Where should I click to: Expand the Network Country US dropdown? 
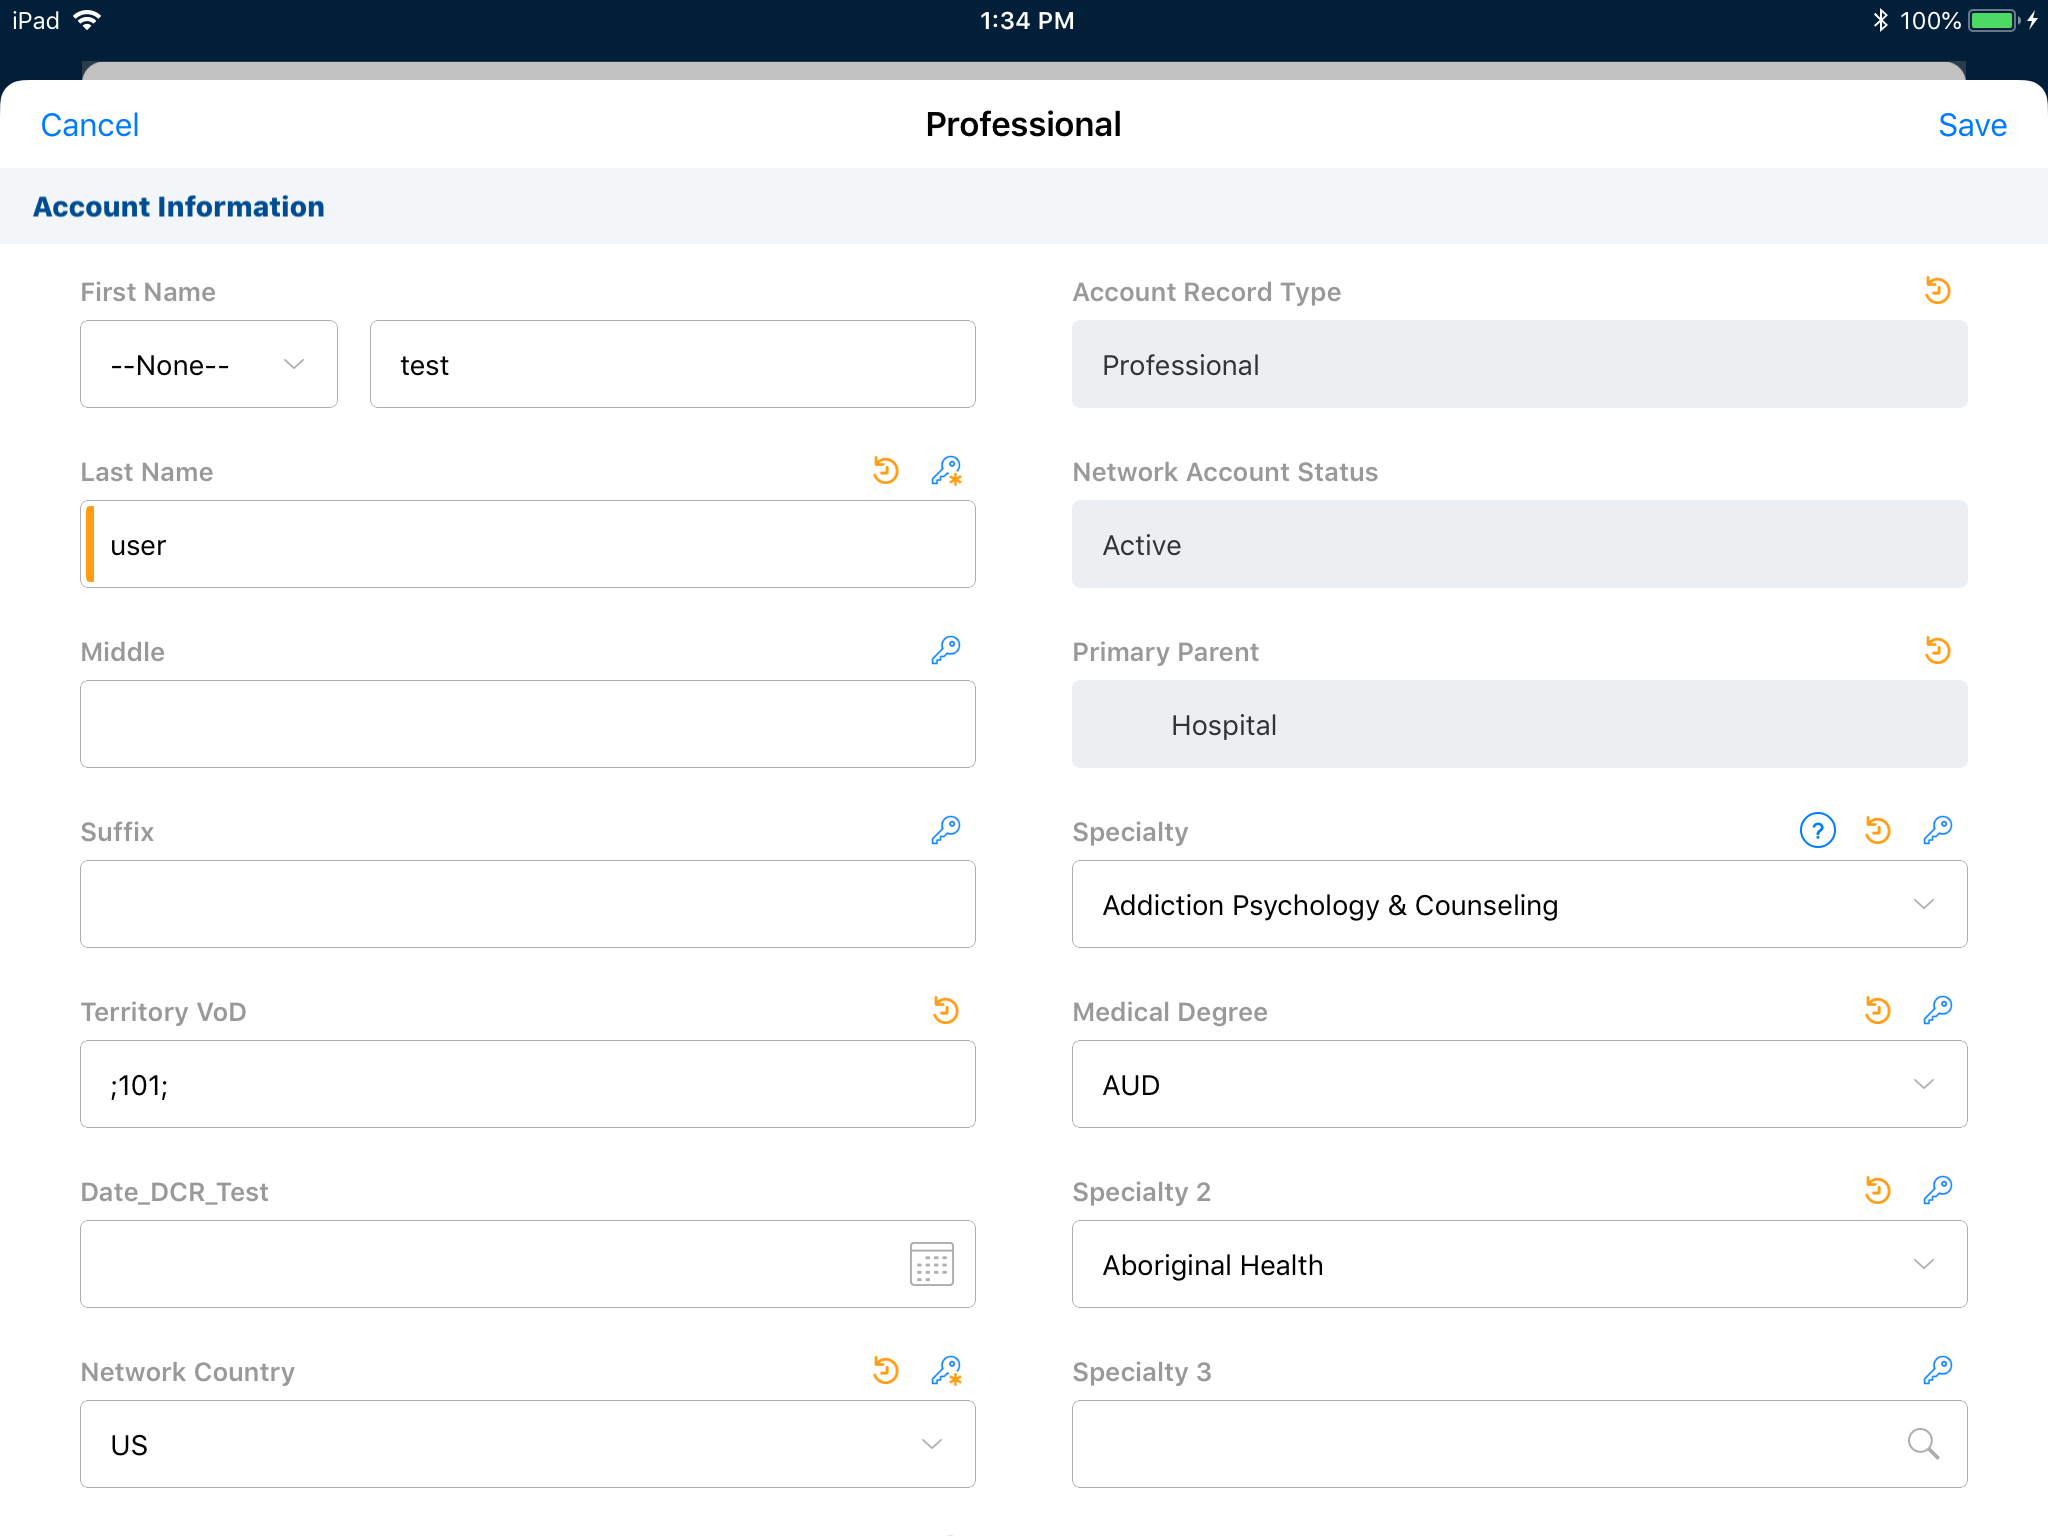point(527,1444)
